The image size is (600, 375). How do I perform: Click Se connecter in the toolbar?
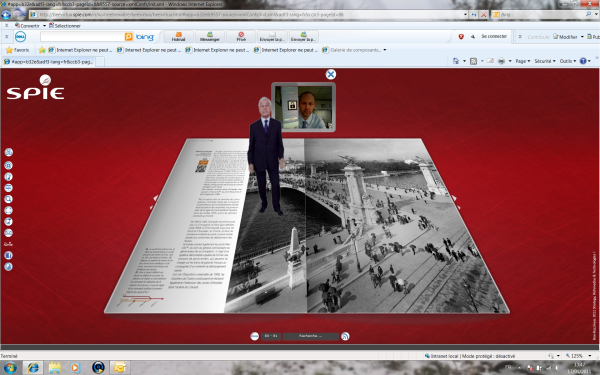tap(494, 36)
